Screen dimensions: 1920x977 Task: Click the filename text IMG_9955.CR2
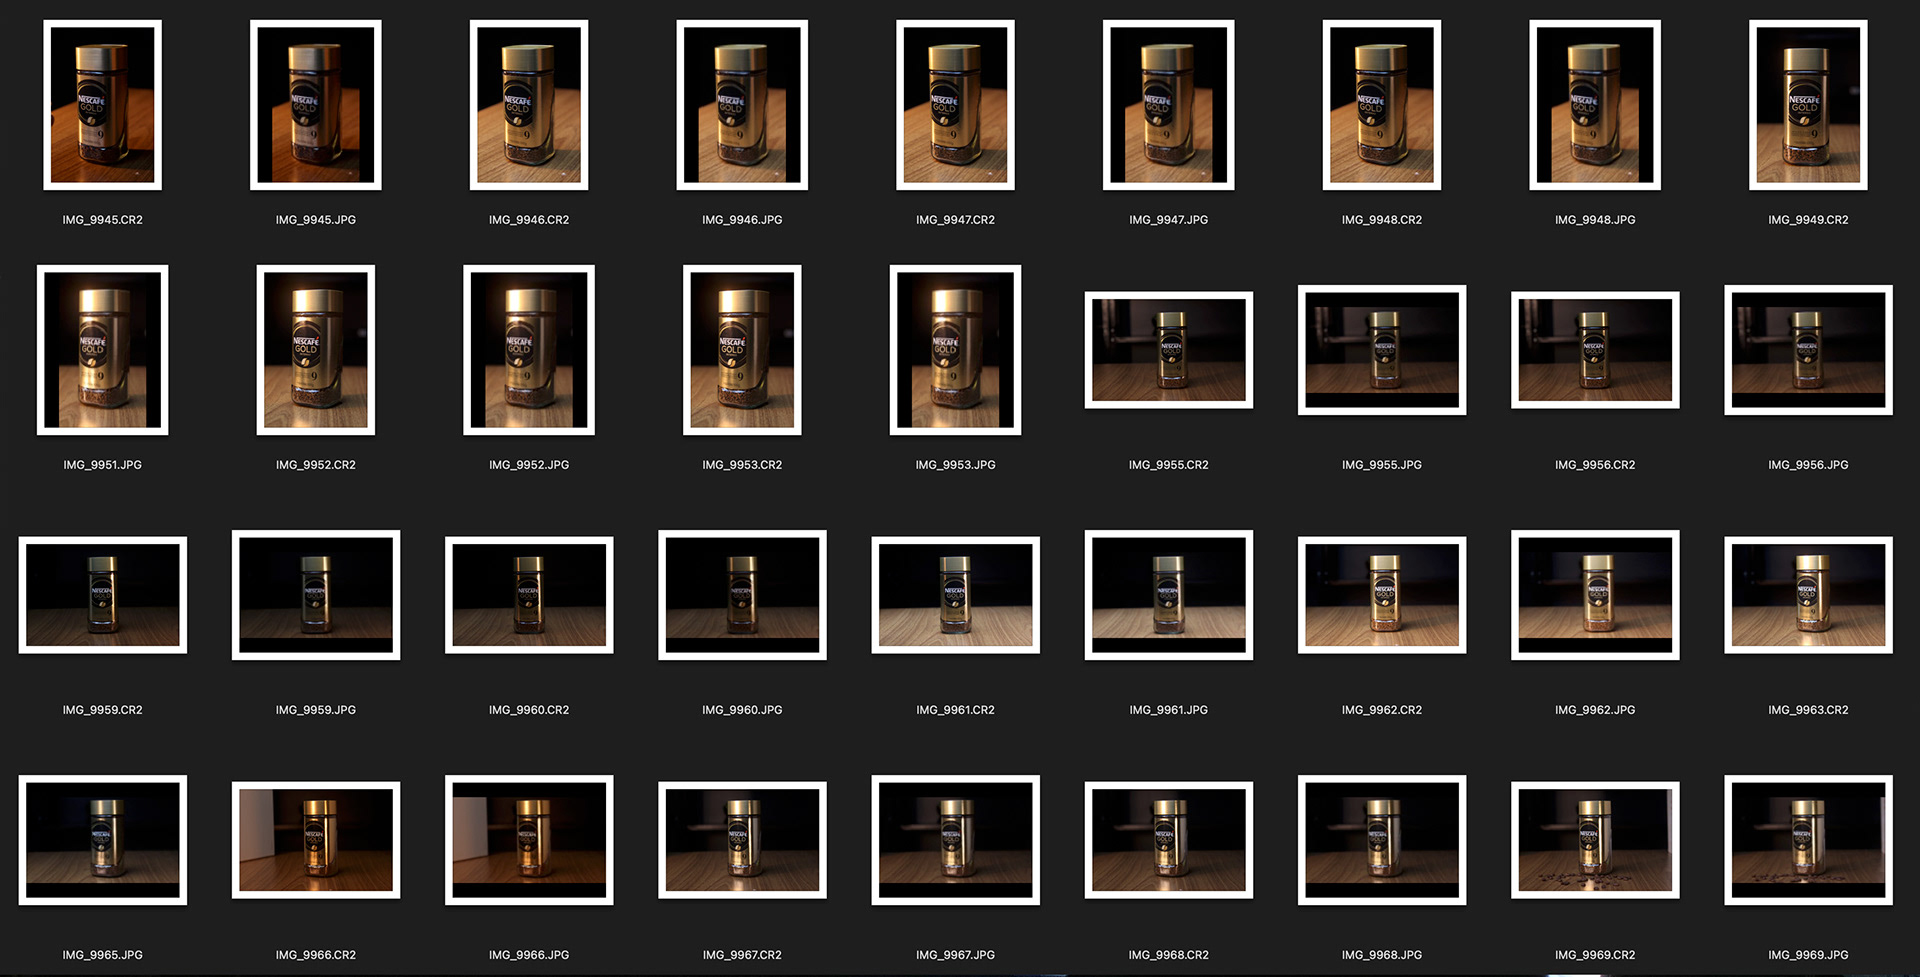click(1169, 465)
